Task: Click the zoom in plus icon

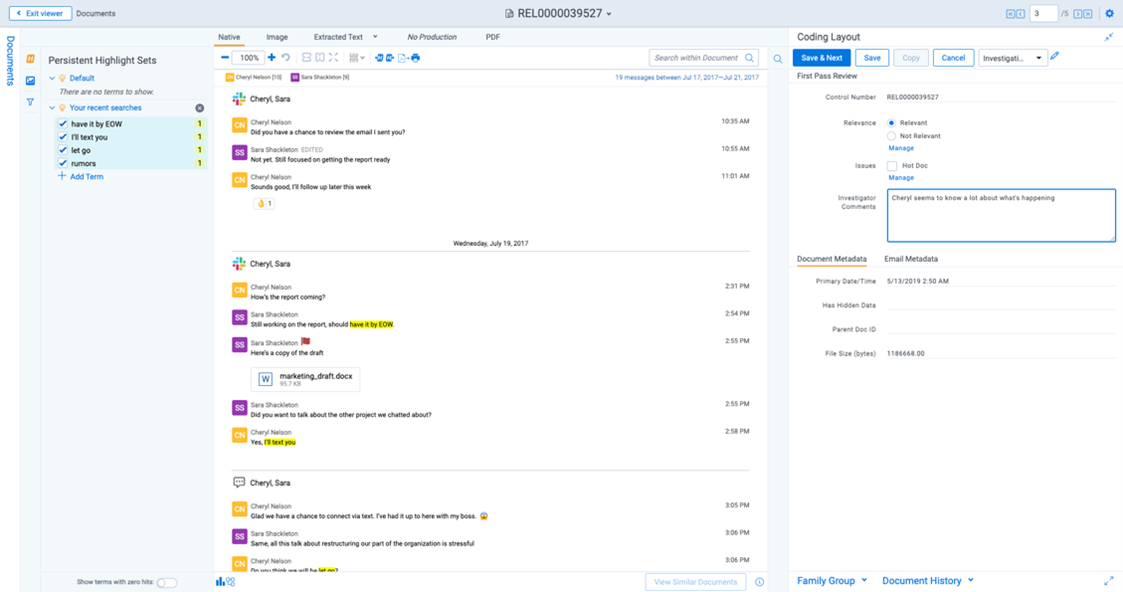Action: (272, 58)
